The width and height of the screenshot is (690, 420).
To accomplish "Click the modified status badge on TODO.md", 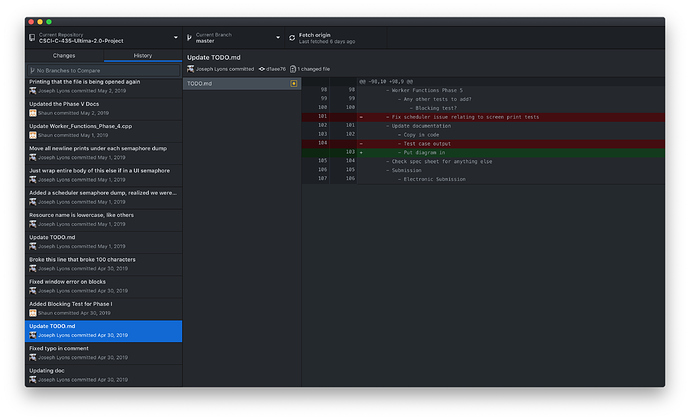I will pyautogui.click(x=294, y=84).
